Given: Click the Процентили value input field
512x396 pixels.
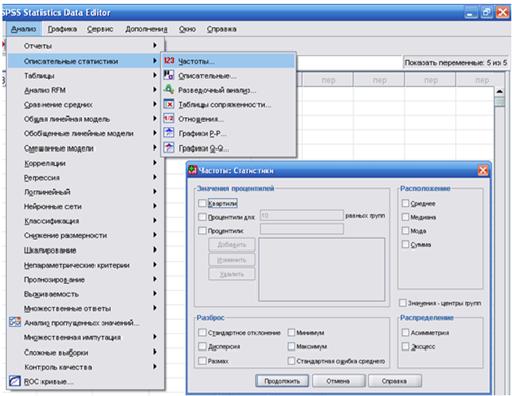Looking at the screenshot, I should pyautogui.click(x=302, y=229).
